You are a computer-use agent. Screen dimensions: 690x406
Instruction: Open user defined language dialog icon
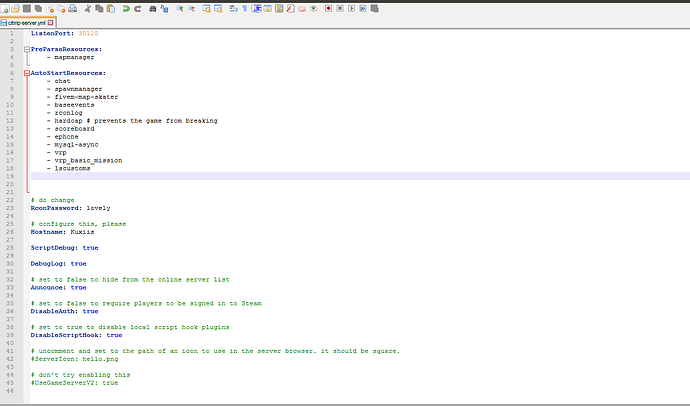coord(268,8)
